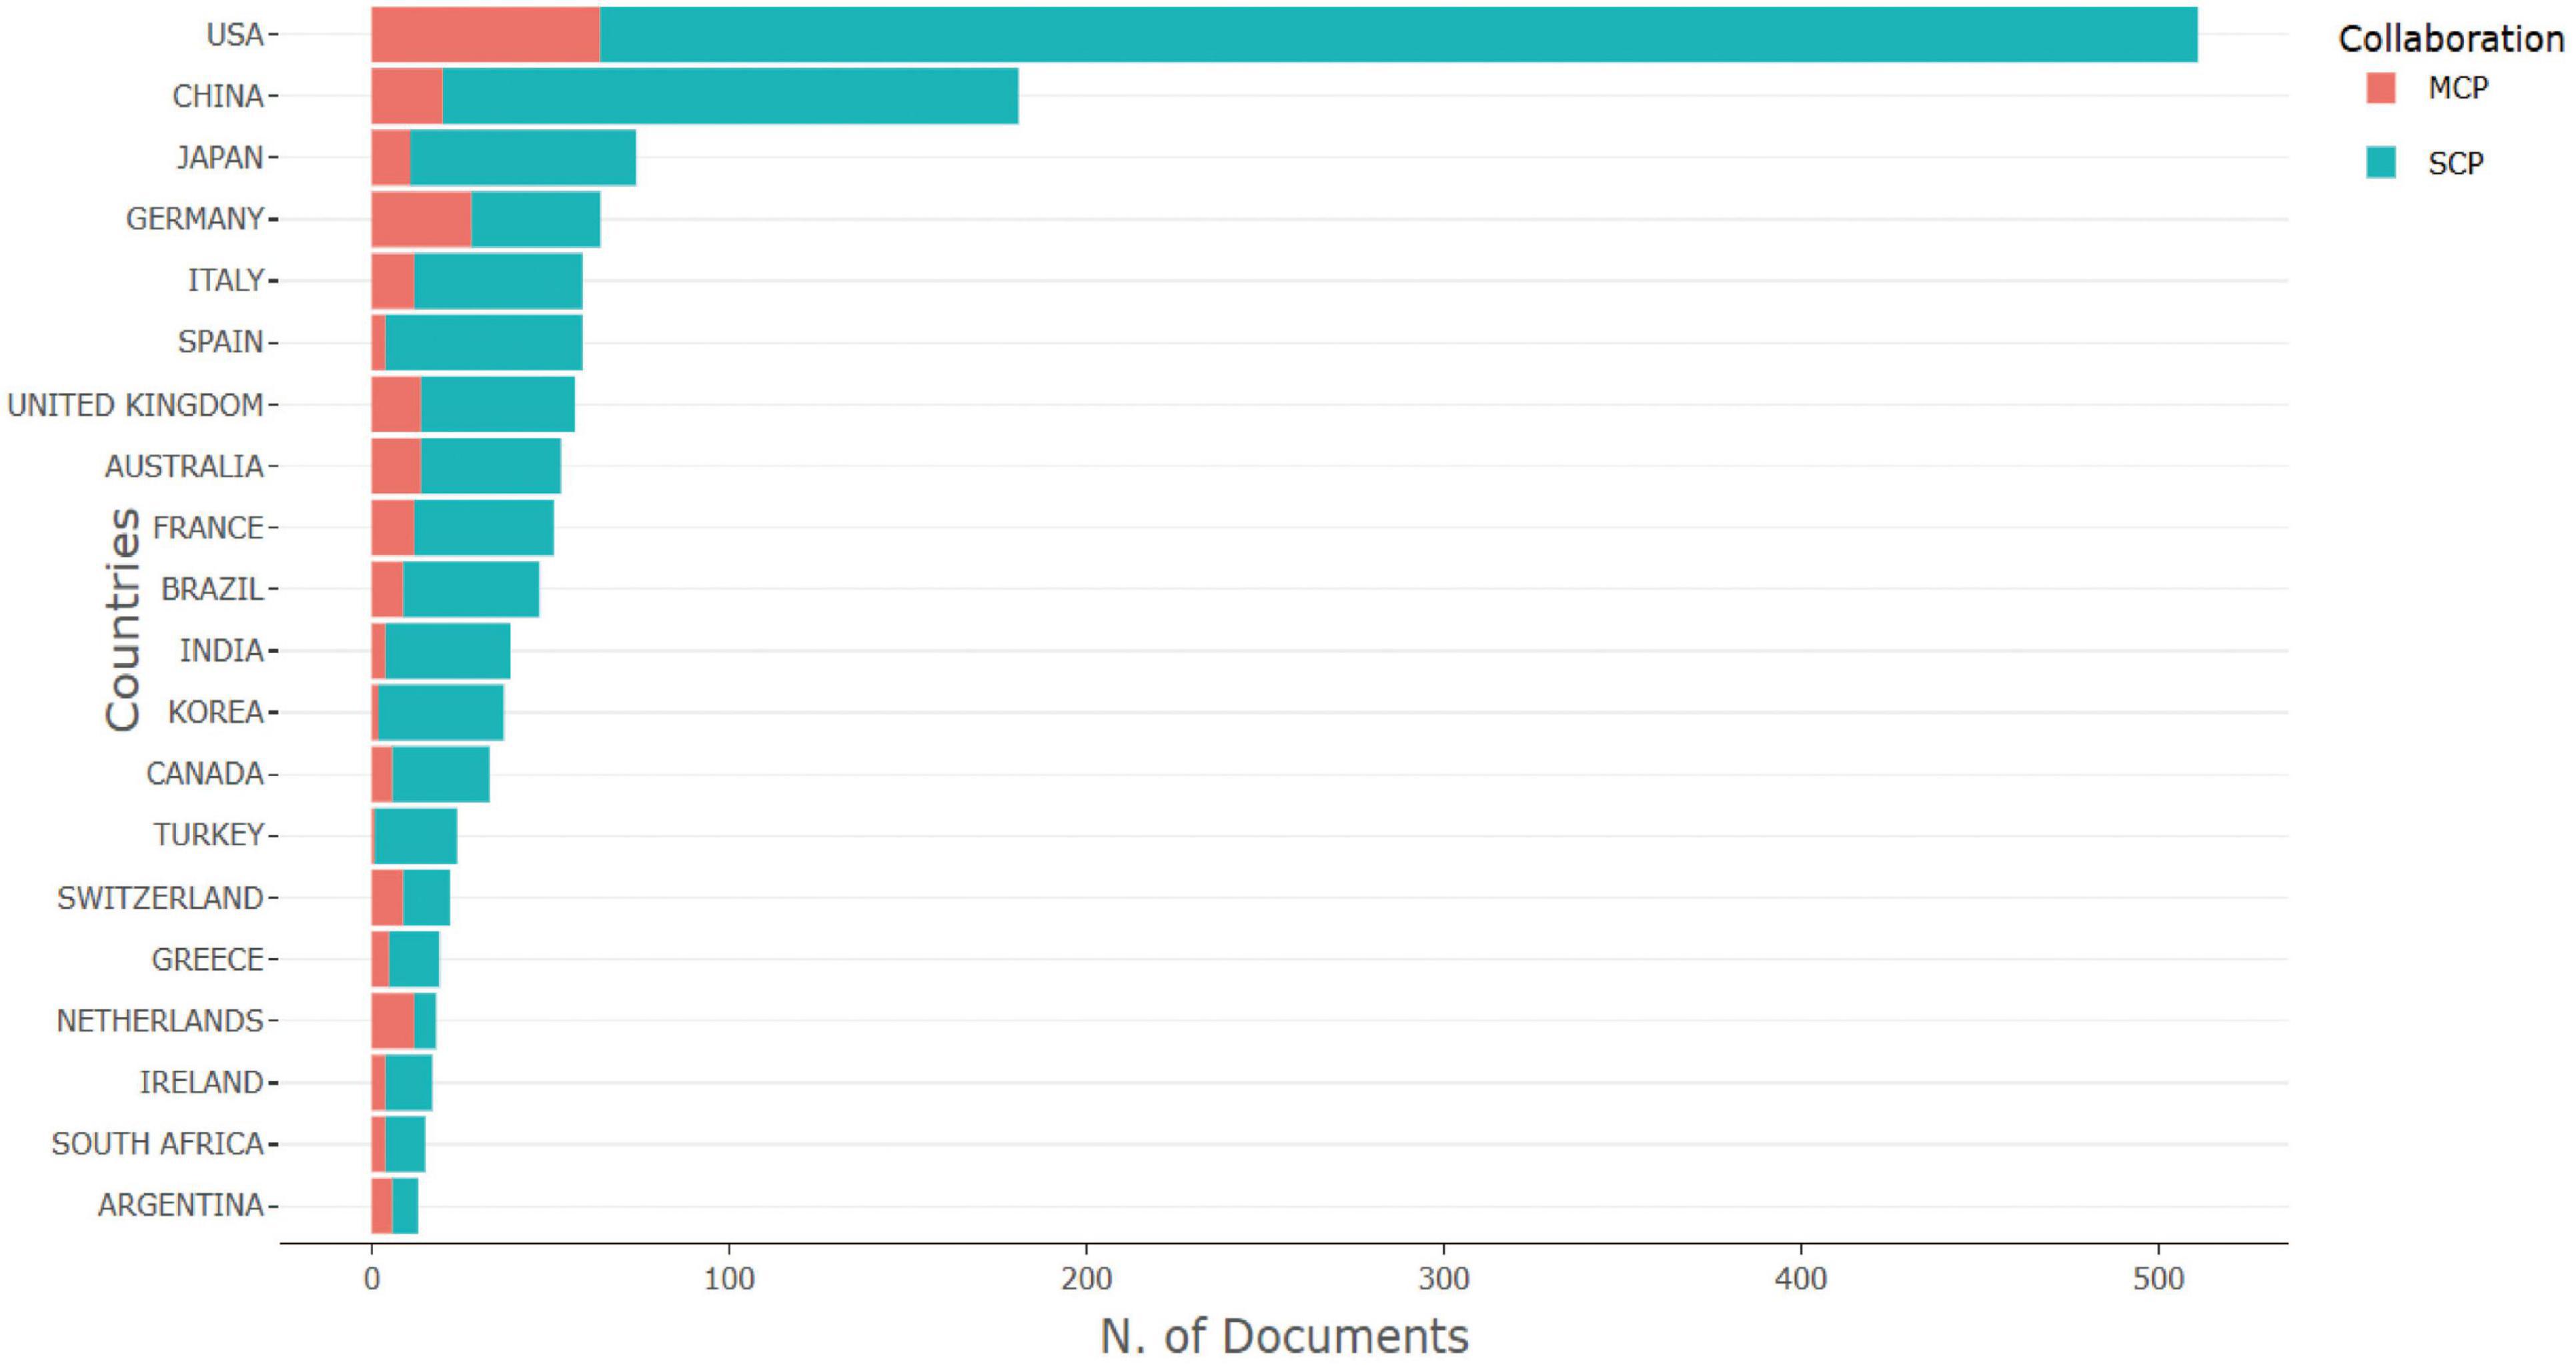The image size is (2576, 1365).
Task: Click the AUSTRALIA axis label
Action: 184,466
